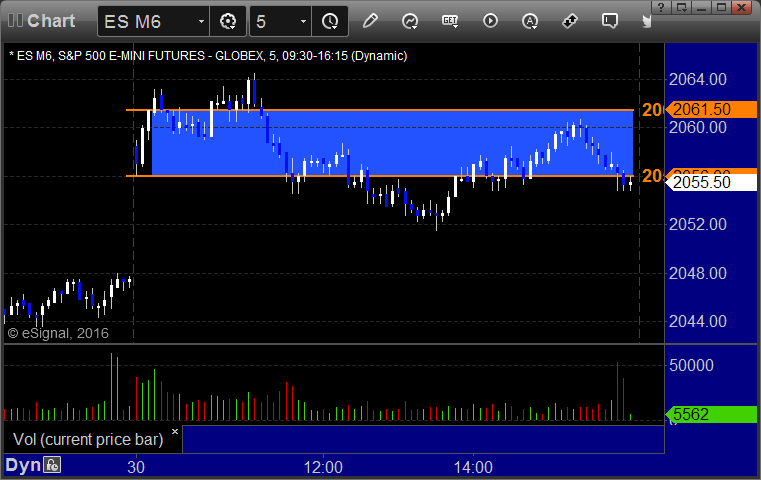Click the 50000 volume axis label
Viewport: 761px width, 480px height.
point(691,365)
